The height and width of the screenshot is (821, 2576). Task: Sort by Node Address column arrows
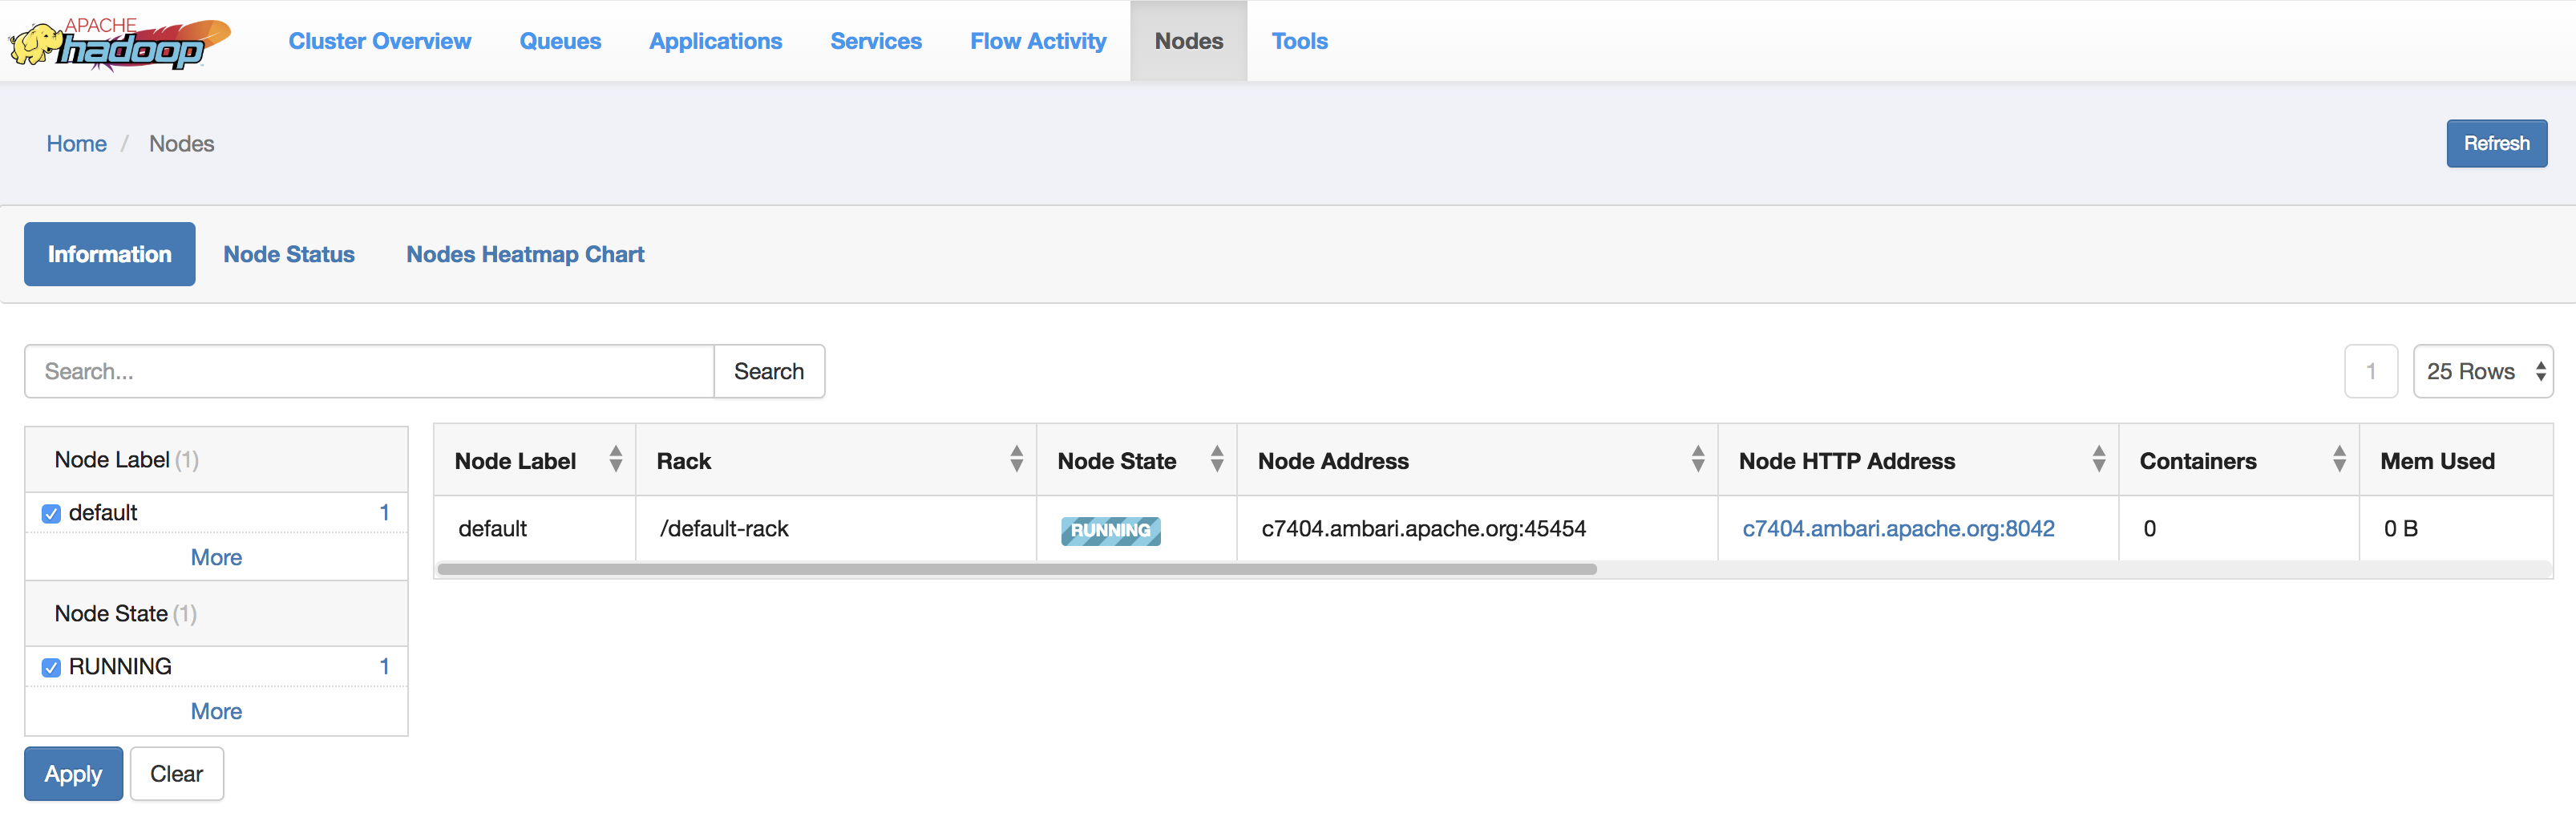tap(1697, 459)
